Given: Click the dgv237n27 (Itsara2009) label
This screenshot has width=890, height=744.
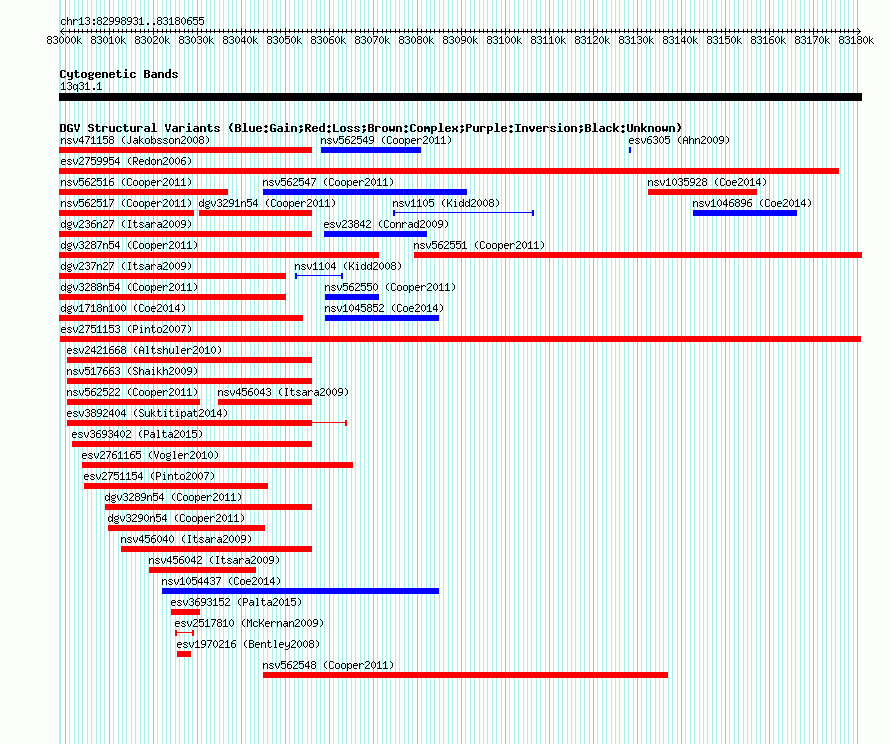Looking at the screenshot, I should click(126, 266).
